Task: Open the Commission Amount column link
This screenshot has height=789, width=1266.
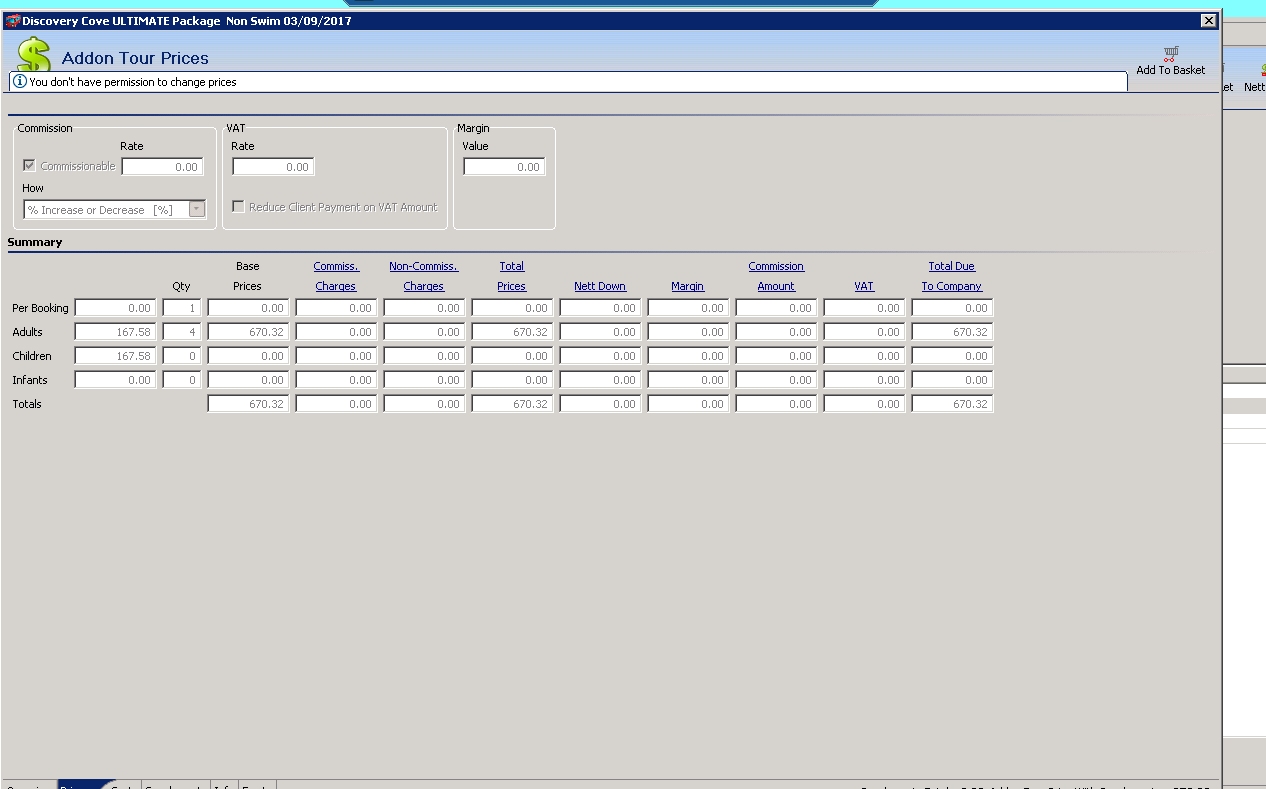Action: 775,276
